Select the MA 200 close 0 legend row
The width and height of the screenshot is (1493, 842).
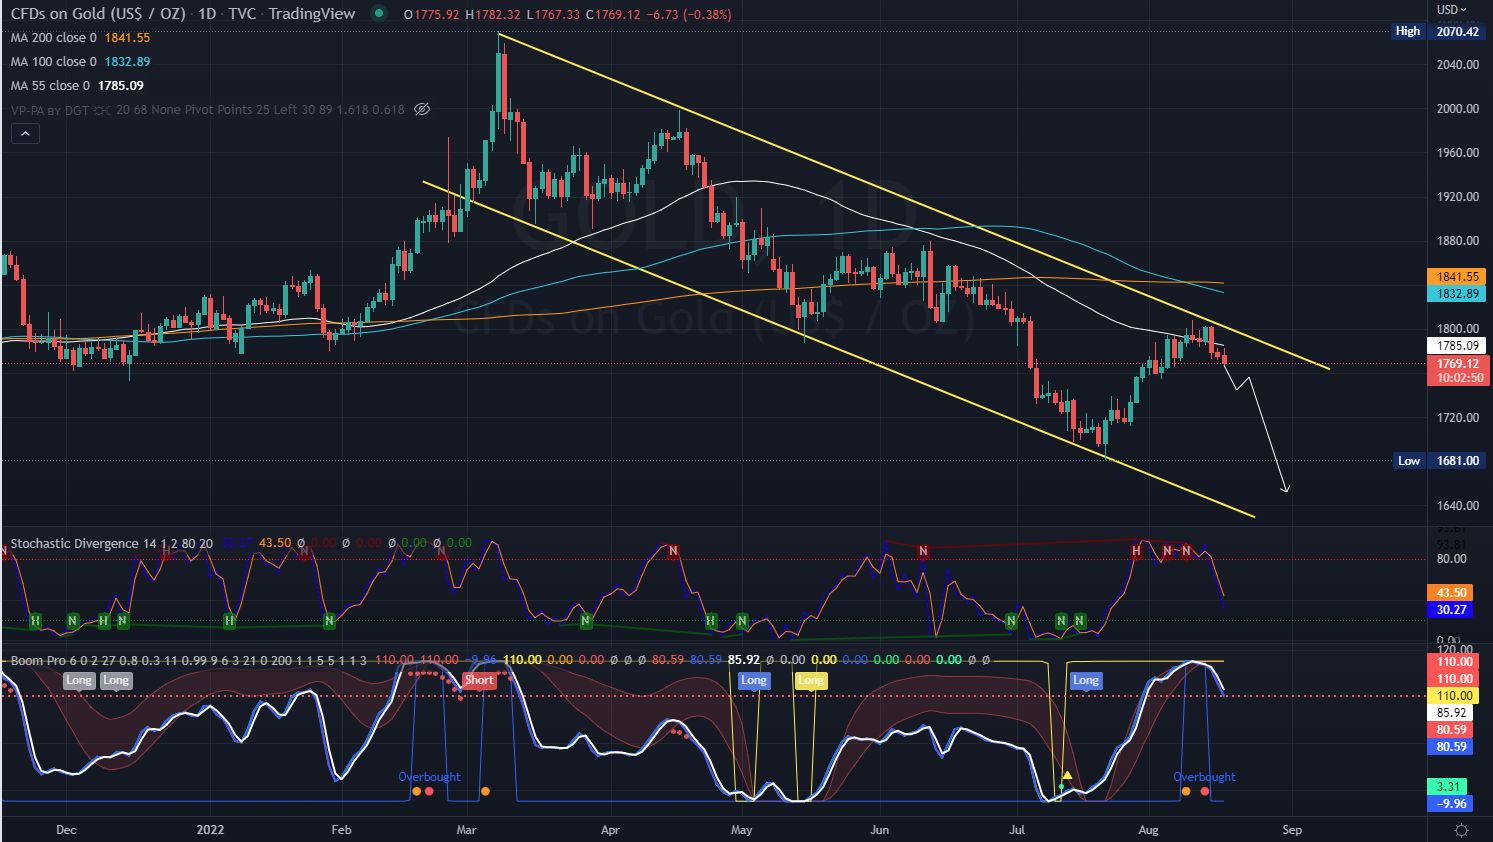[x=80, y=38]
